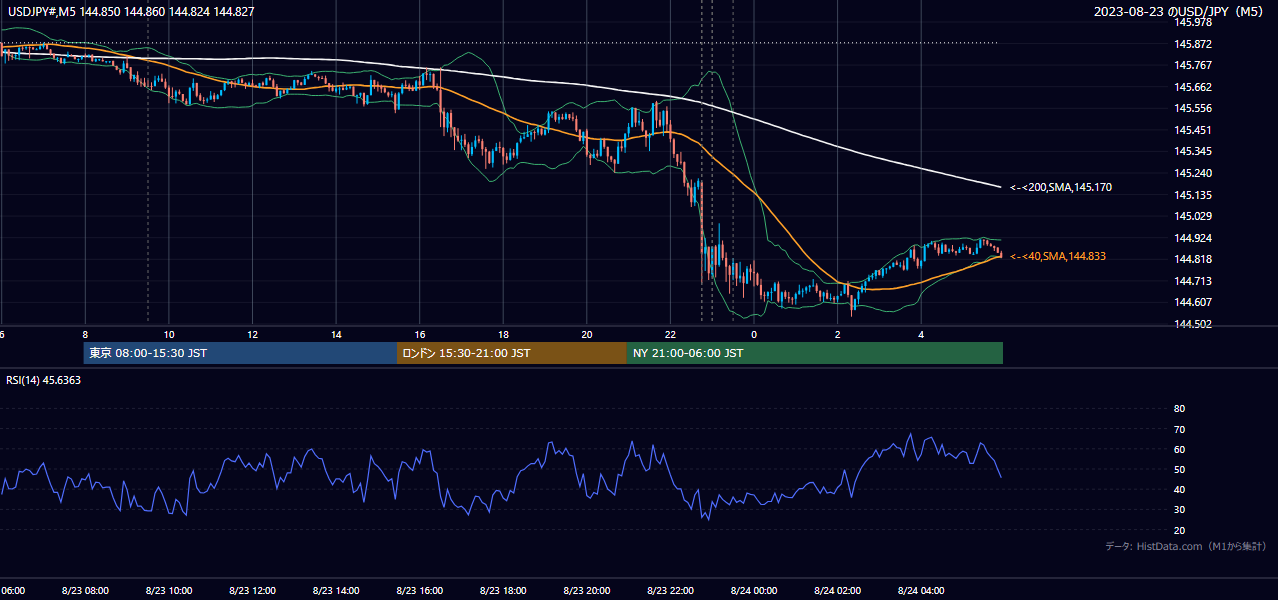Click the 8/23 20:00 bottom time label
The width and height of the screenshot is (1278, 600).
pos(587,590)
